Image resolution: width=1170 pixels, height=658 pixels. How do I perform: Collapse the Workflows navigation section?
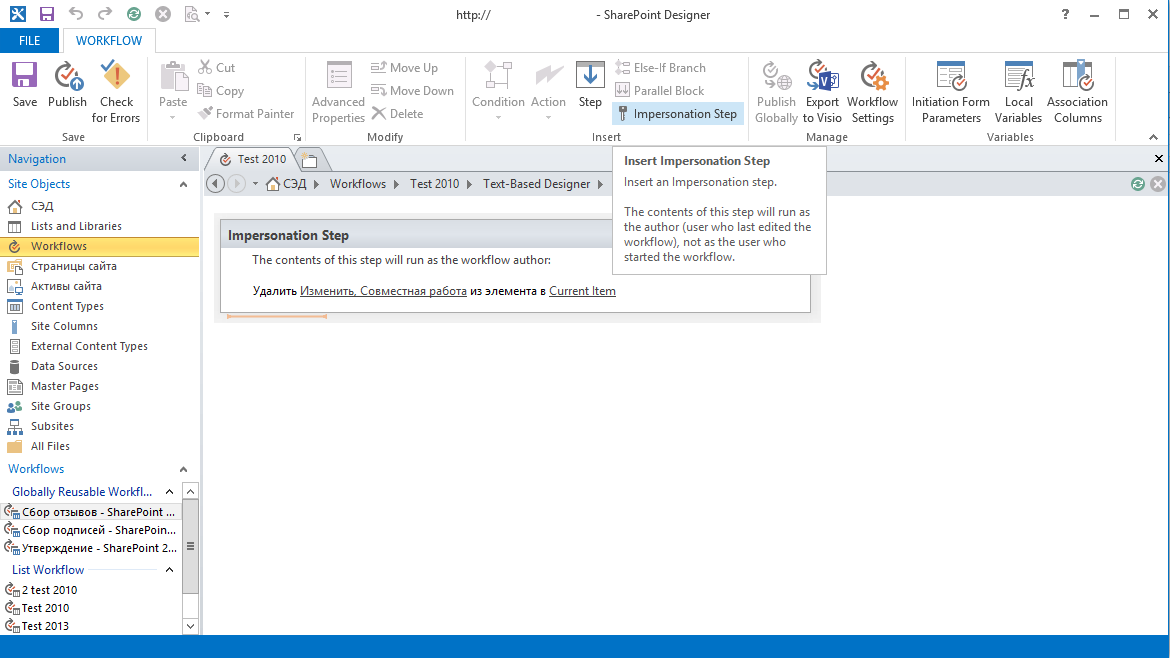point(184,469)
